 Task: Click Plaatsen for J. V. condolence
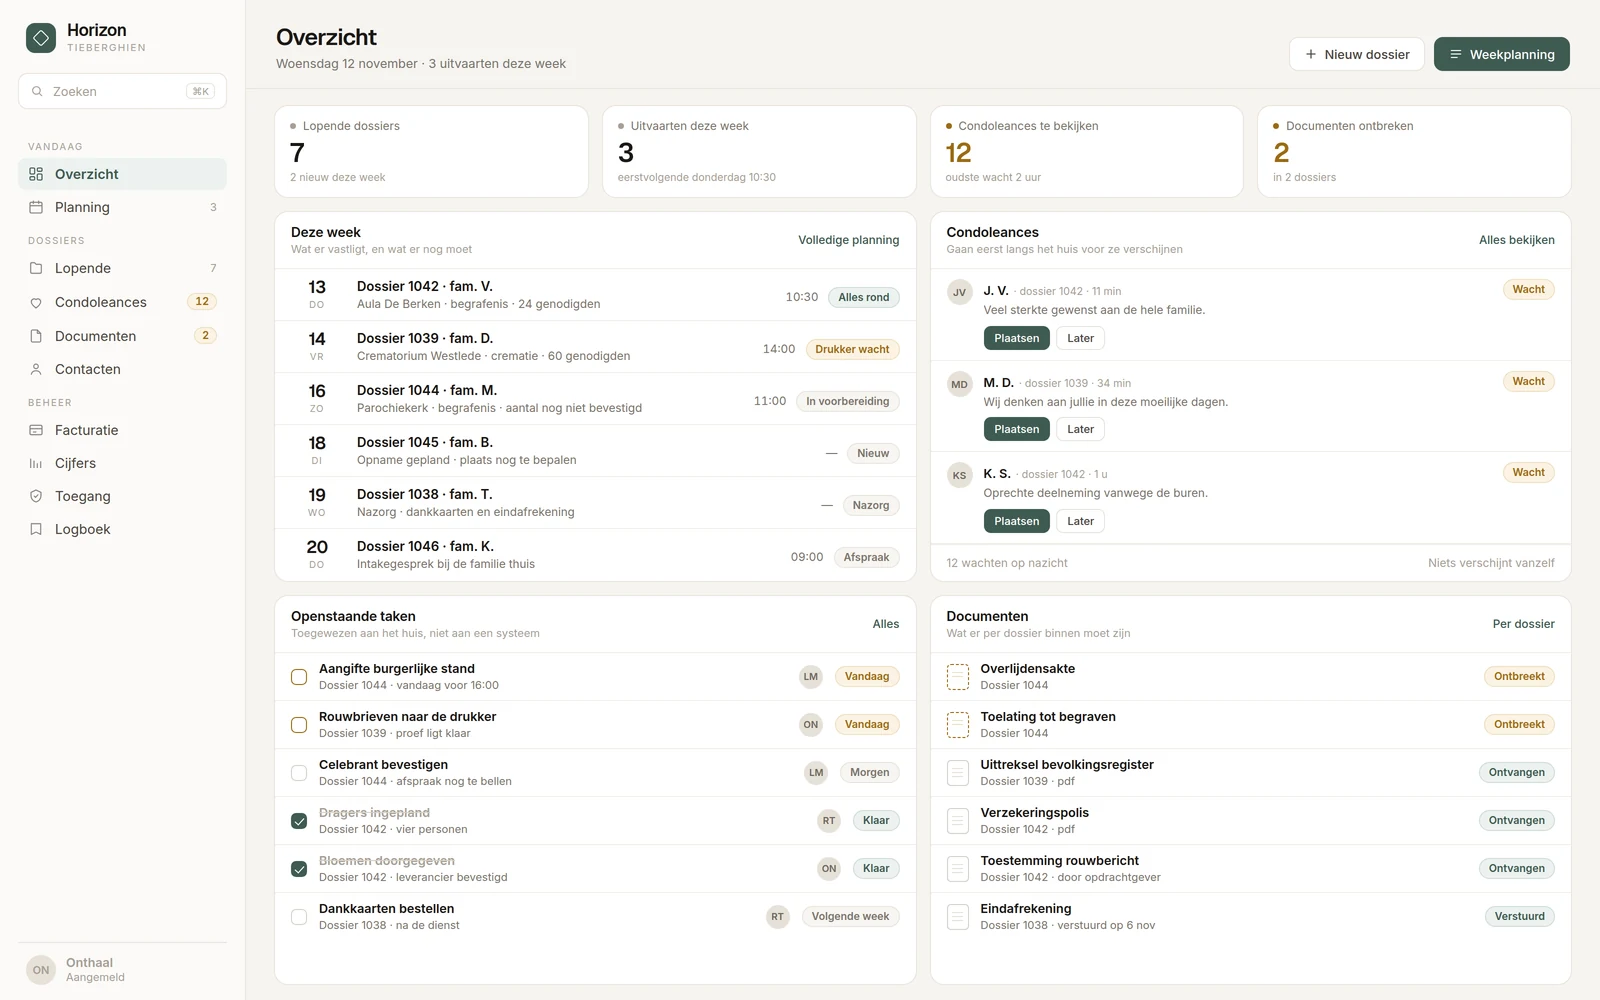click(x=1016, y=338)
